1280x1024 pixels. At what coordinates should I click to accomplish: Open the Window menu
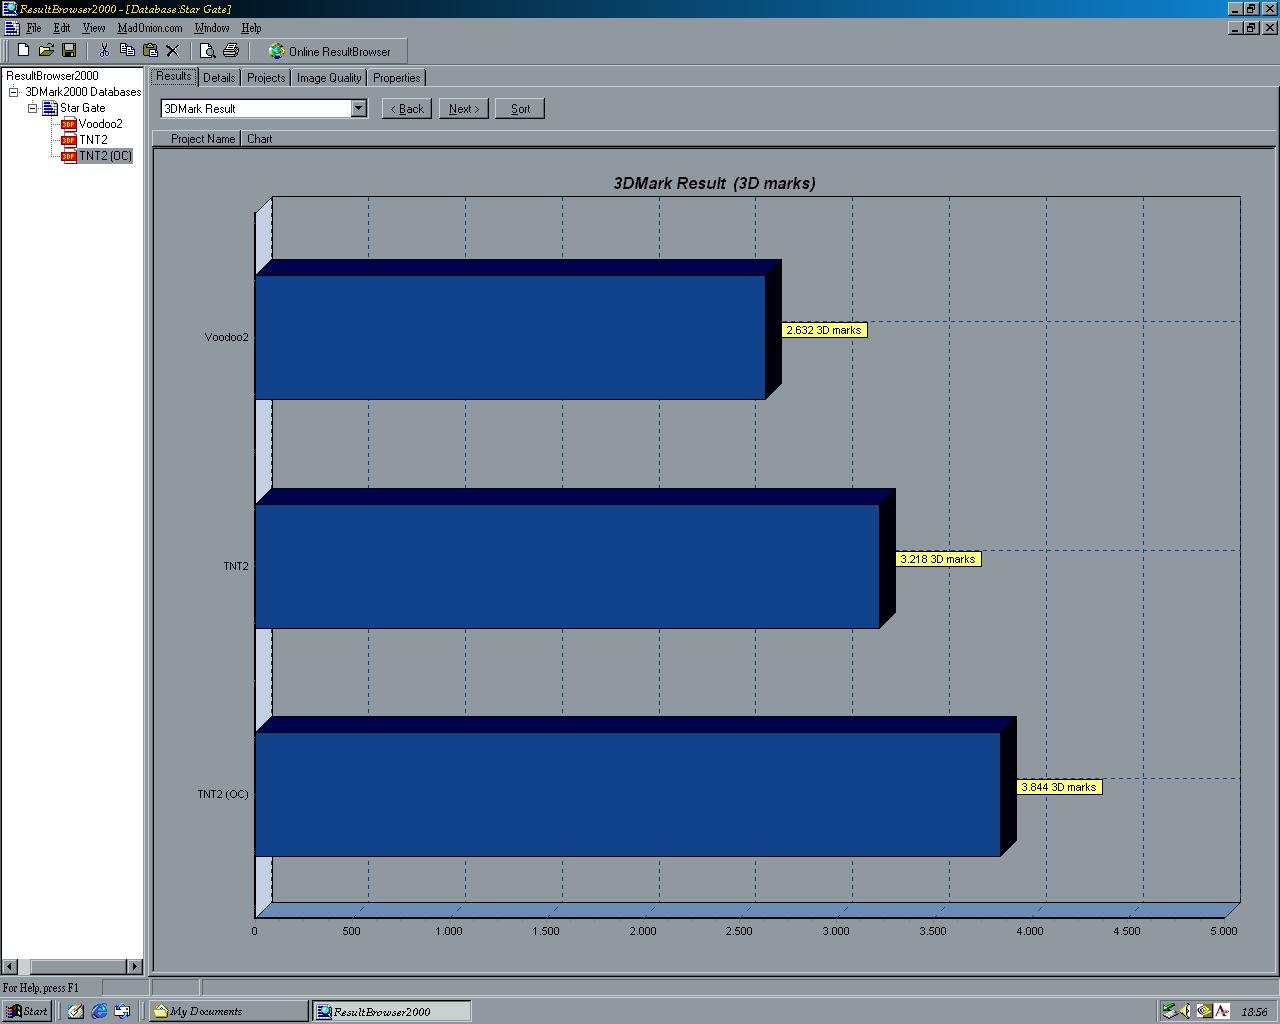click(x=212, y=28)
